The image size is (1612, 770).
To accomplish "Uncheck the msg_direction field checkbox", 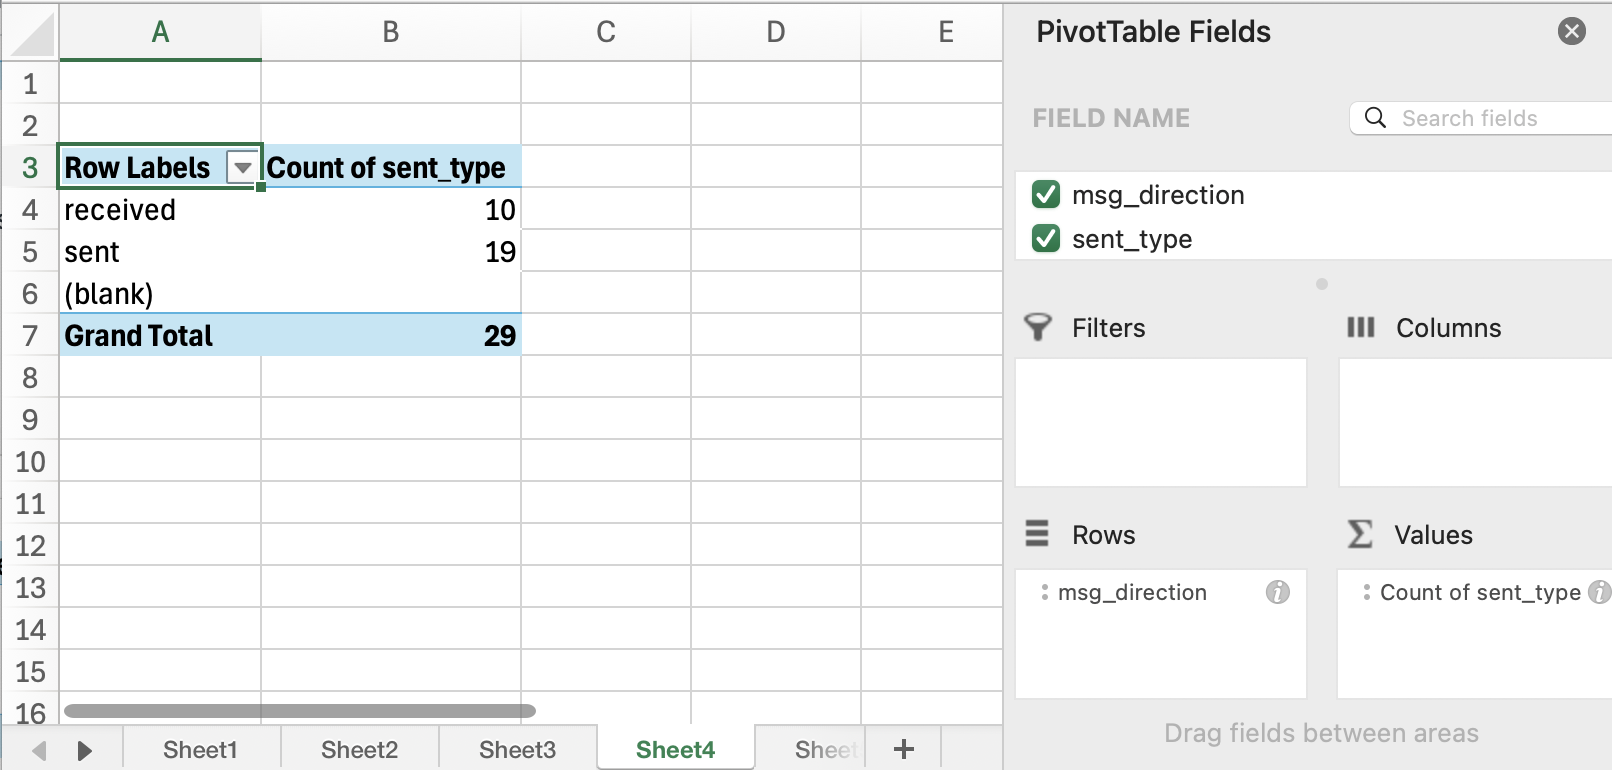I will tap(1046, 194).
